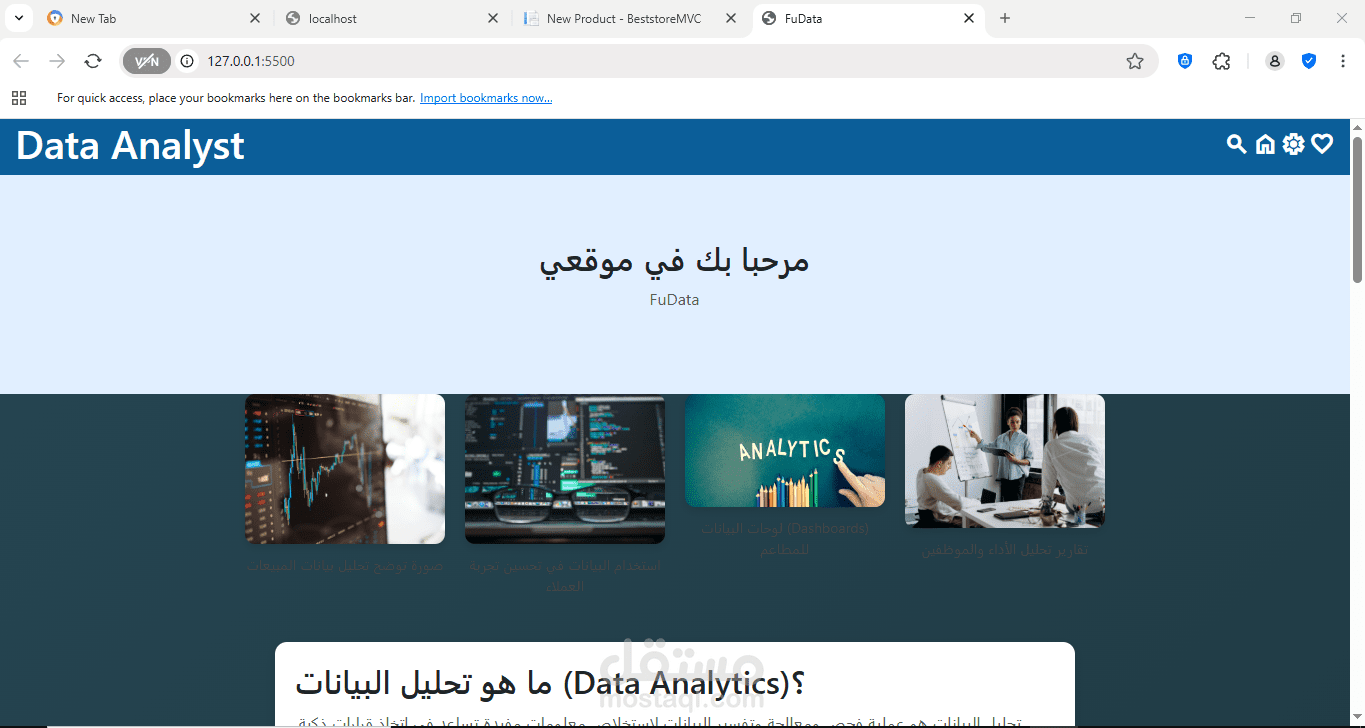Open the team whiteboard meeting image
The image size is (1365, 728).
(1005, 461)
